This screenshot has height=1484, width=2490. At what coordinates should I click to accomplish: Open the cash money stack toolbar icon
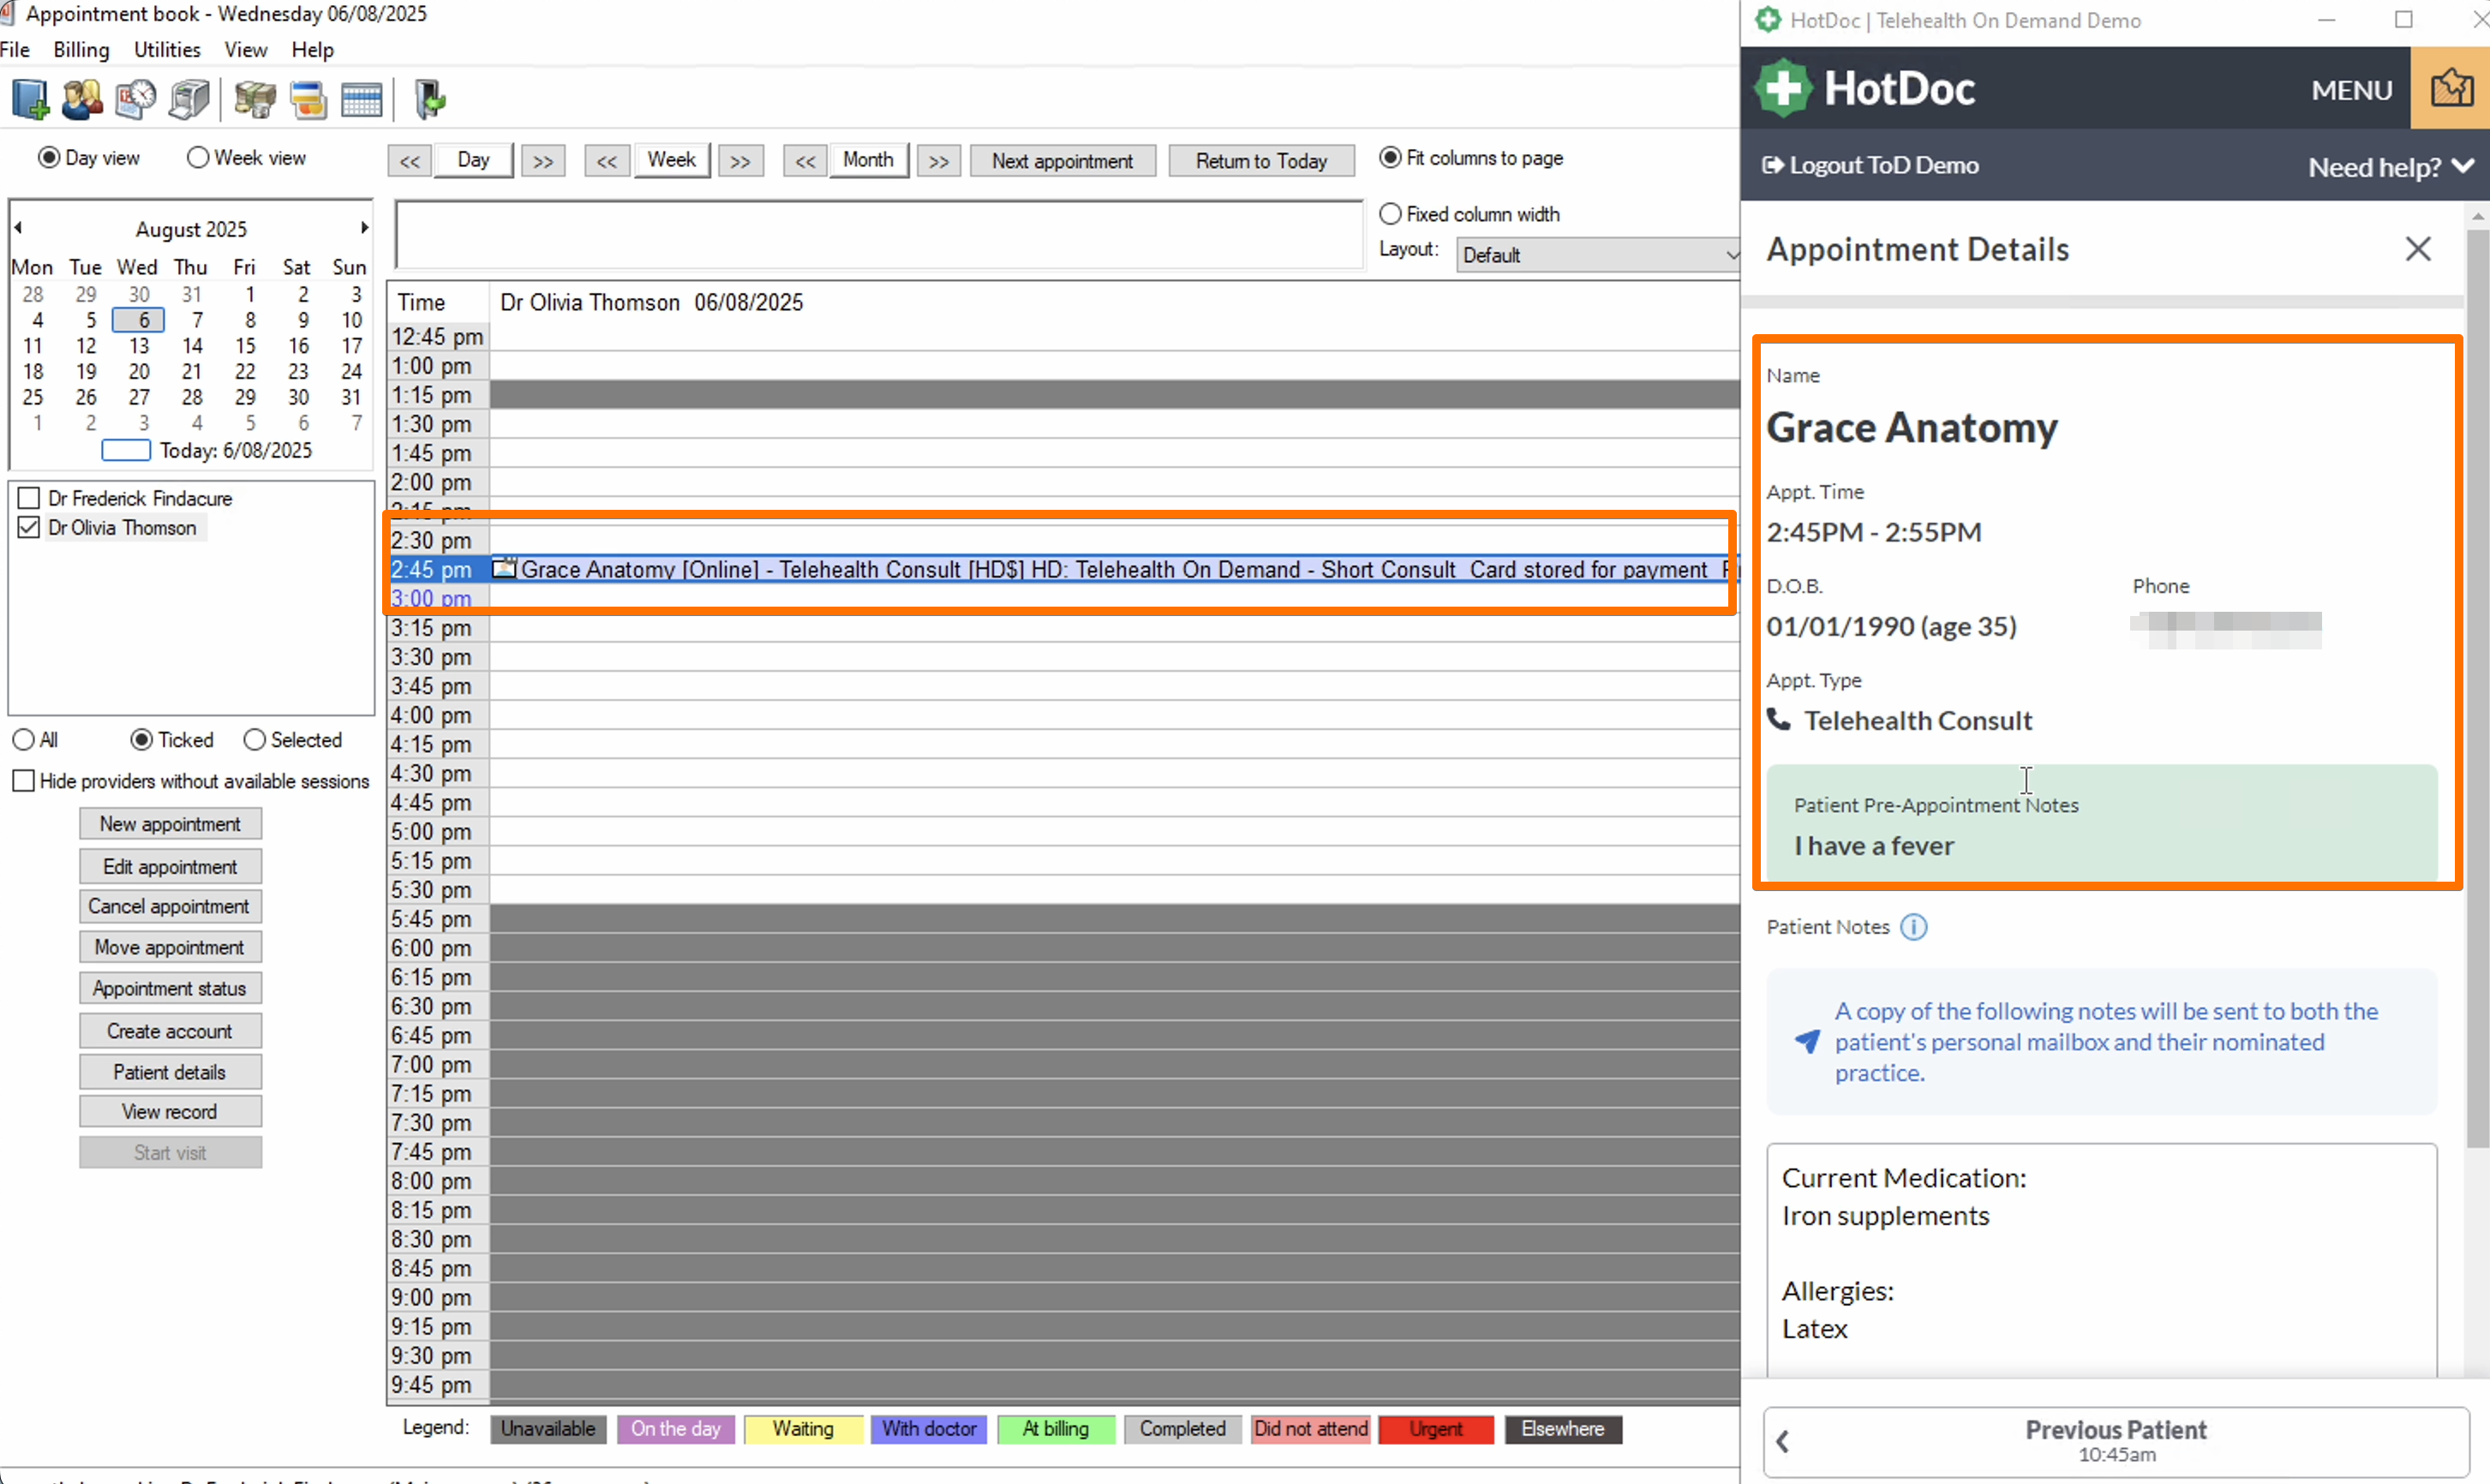(255, 99)
